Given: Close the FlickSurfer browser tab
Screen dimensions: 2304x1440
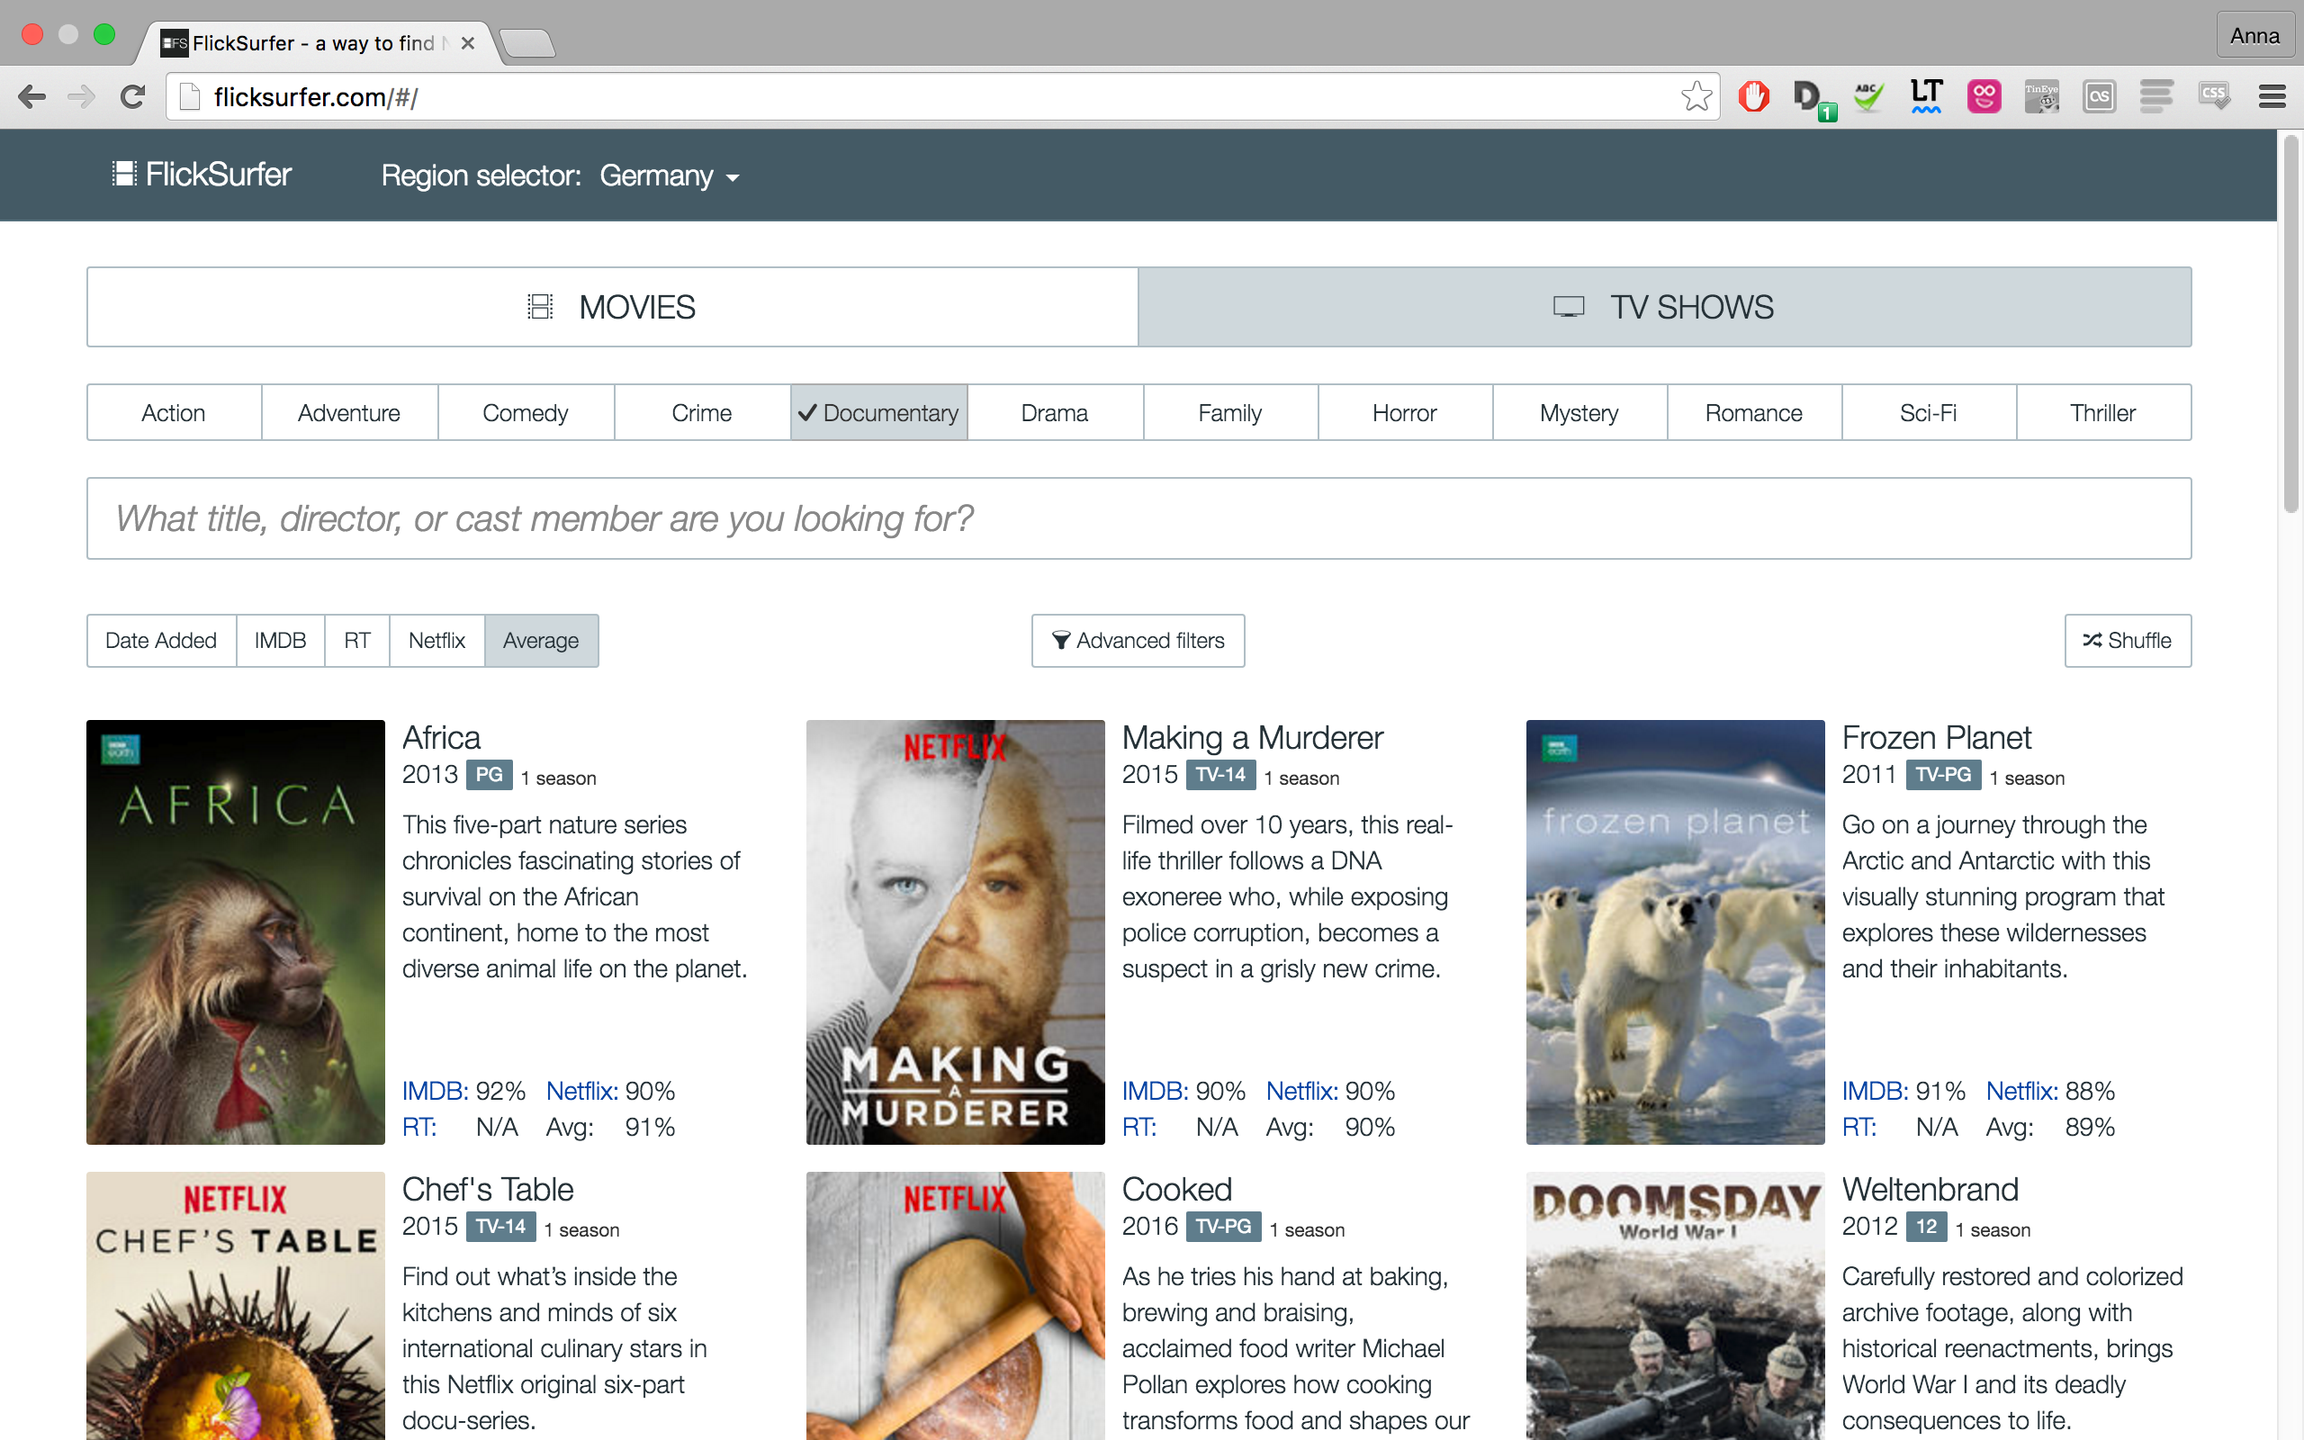Looking at the screenshot, I should [467, 43].
